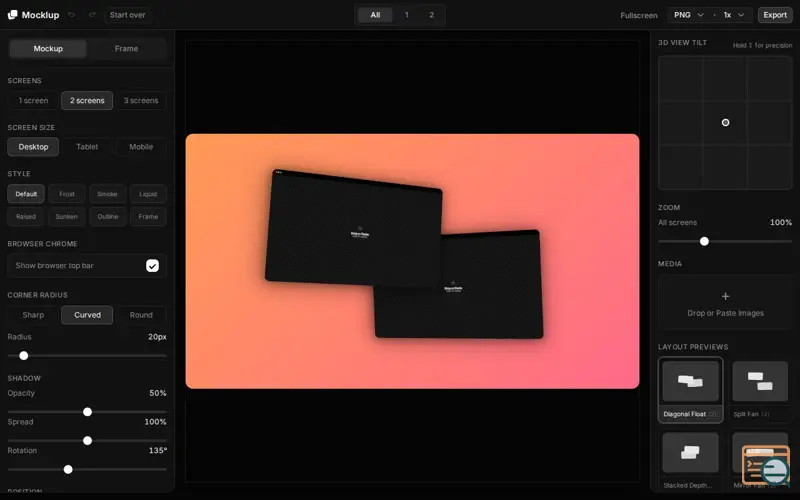Image resolution: width=800 pixels, height=500 pixels.
Task: Click the redo arrow icon
Action: (92, 15)
